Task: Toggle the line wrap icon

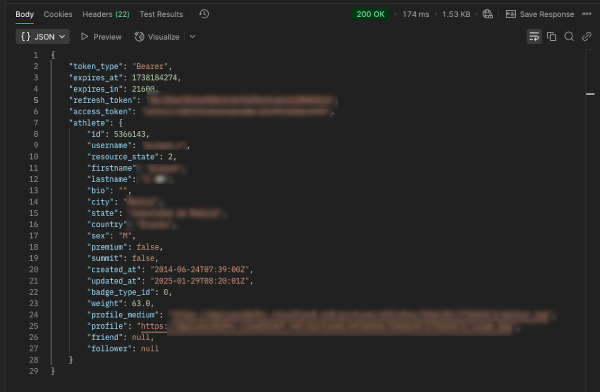Action: tap(534, 37)
